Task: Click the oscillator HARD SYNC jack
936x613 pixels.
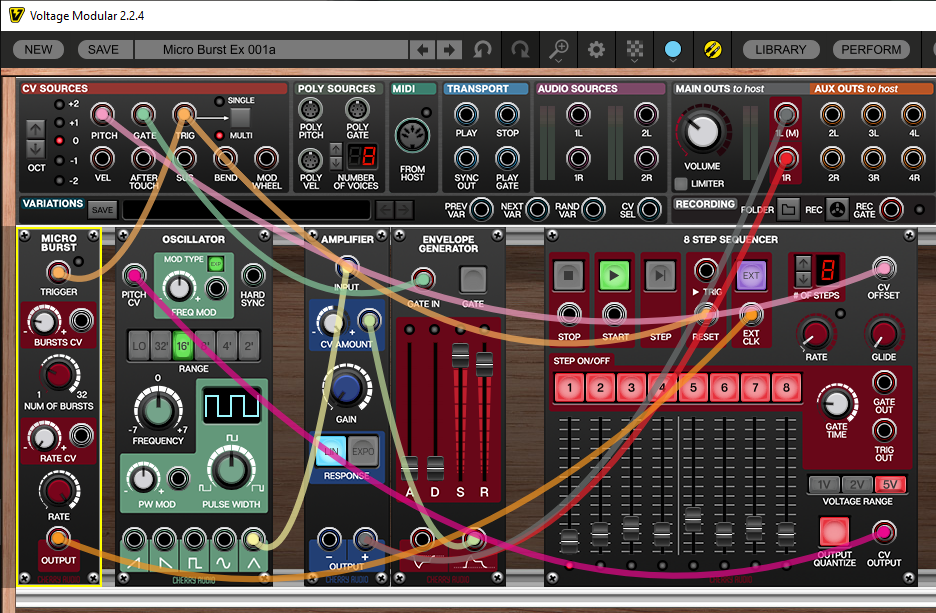Action: (x=253, y=276)
